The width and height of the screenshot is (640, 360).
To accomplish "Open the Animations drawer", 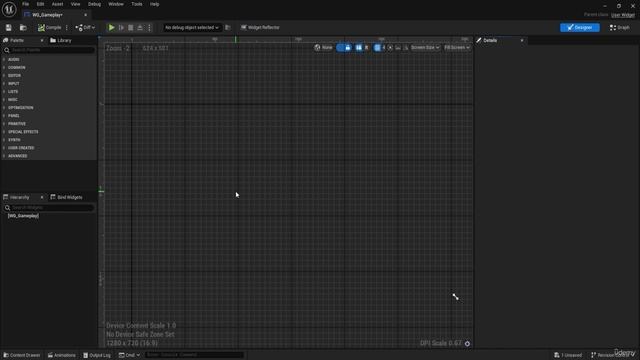I will coord(62,355).
